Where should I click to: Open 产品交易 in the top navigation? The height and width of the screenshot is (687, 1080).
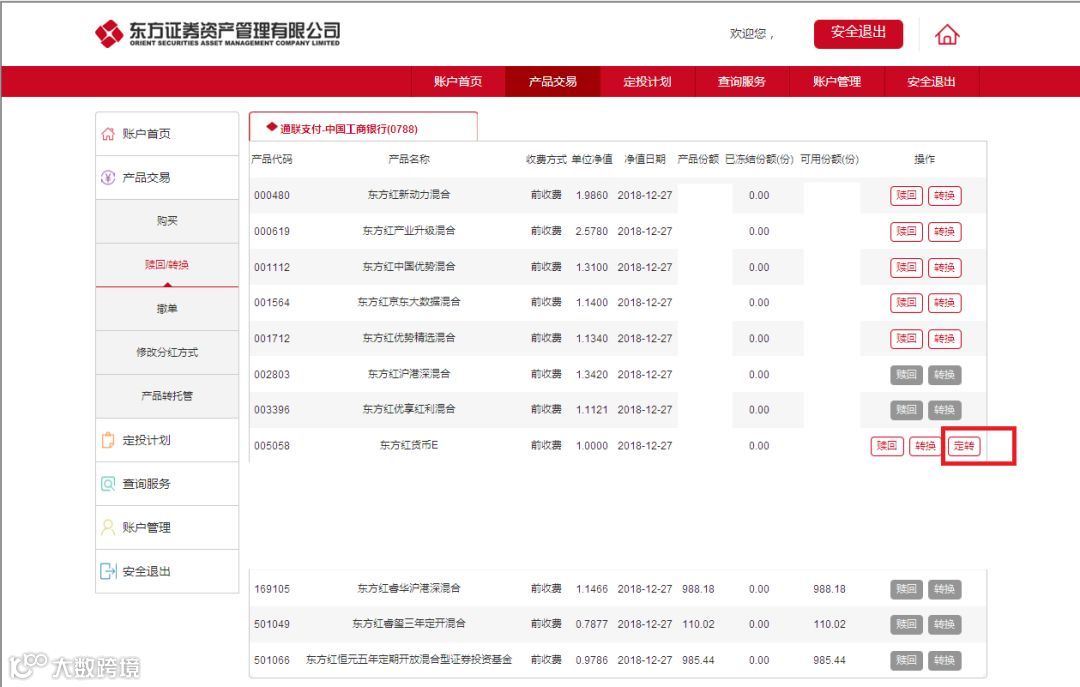click(552, 81)
